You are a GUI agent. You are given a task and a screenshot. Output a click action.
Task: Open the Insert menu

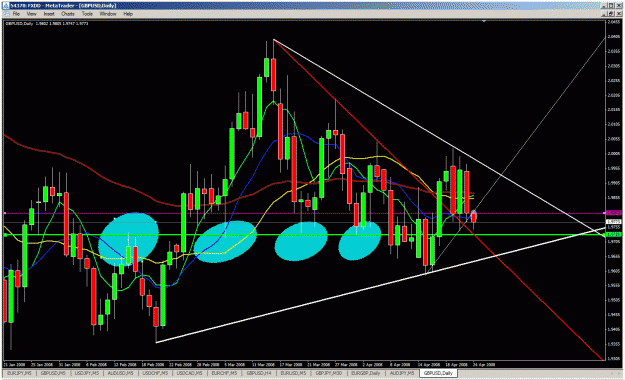[x=49, y=14]
